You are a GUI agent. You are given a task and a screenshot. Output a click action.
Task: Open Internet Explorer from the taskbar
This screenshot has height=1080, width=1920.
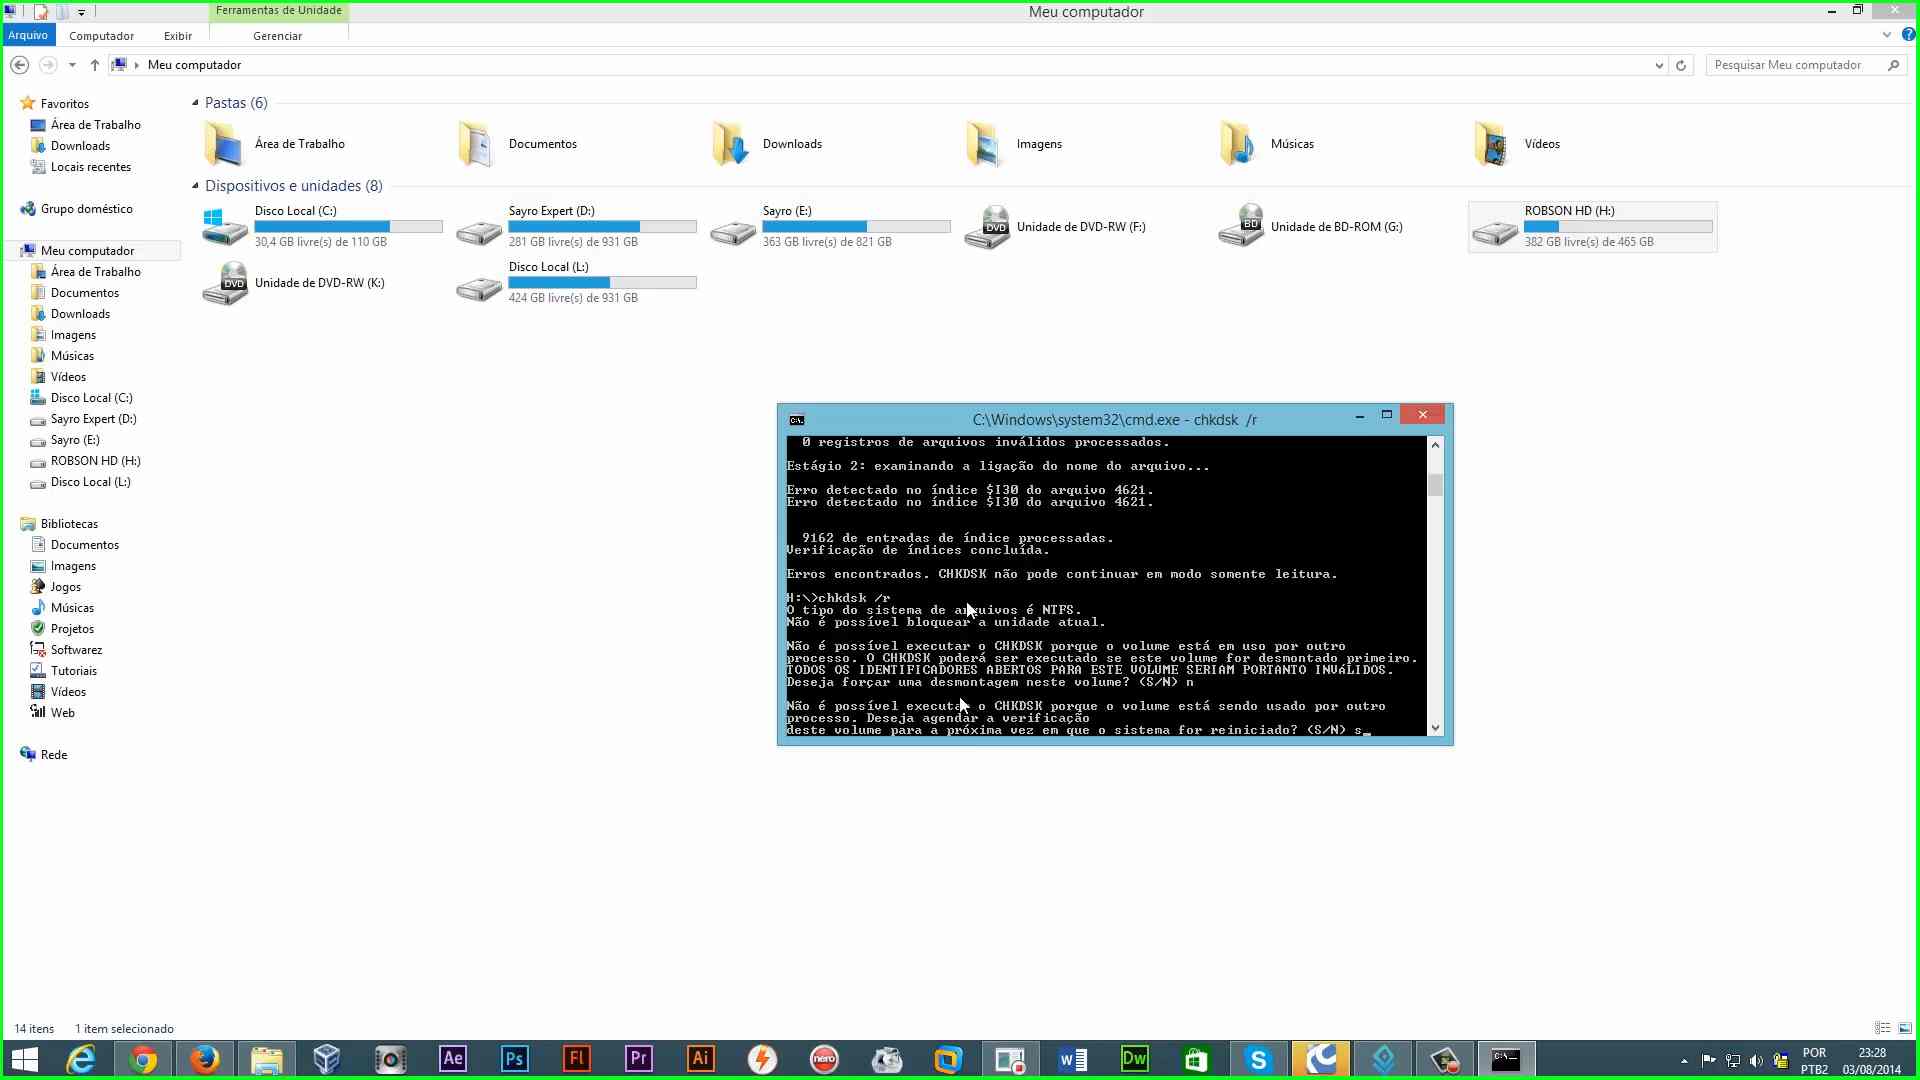coord(81,1059)
